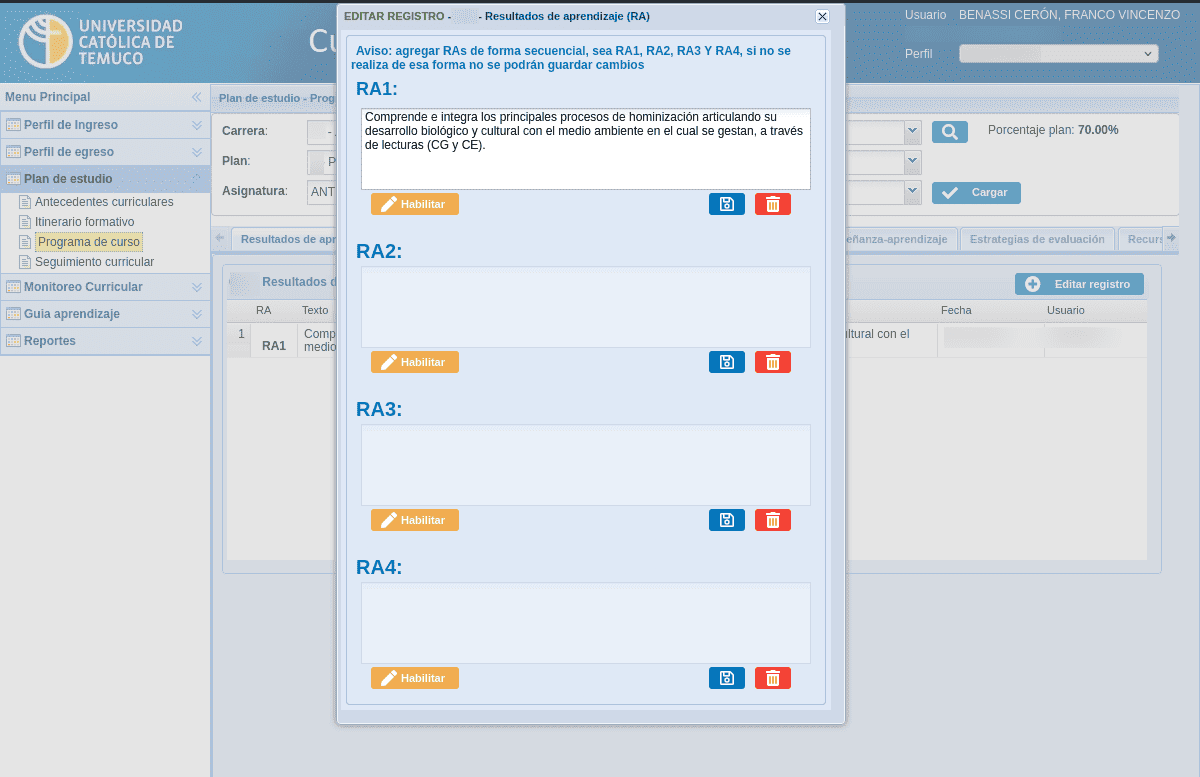The width and height of the screenshot is (1200, 777).
Task: Enable the RA2 text area via Habilitar
Action: [414, 362]
